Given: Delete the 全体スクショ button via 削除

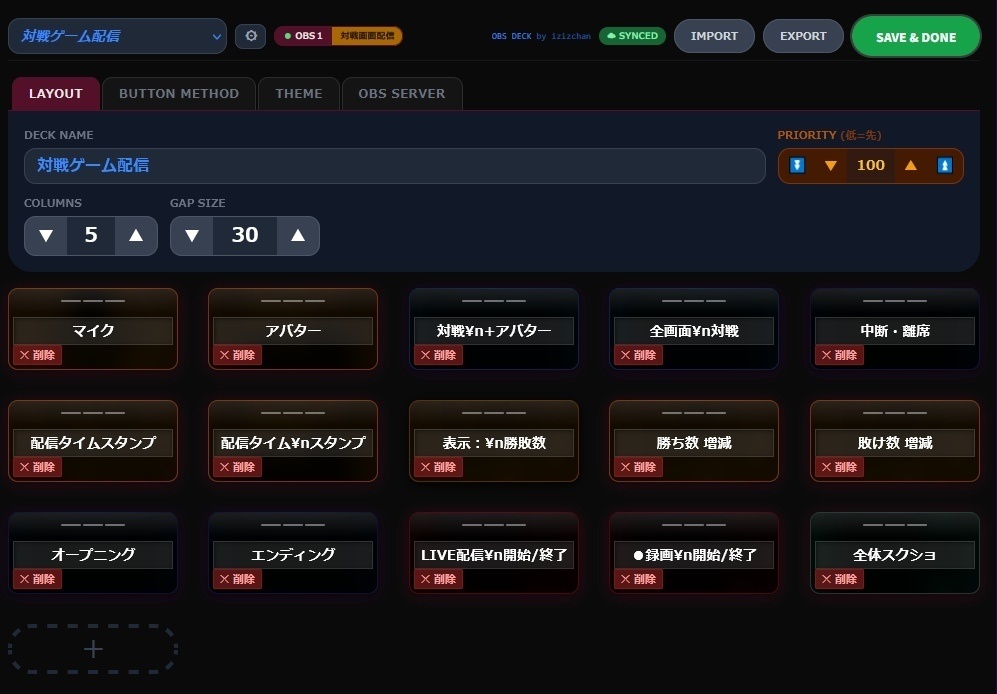Looking at the screenshot, I should tap(839, 578).
